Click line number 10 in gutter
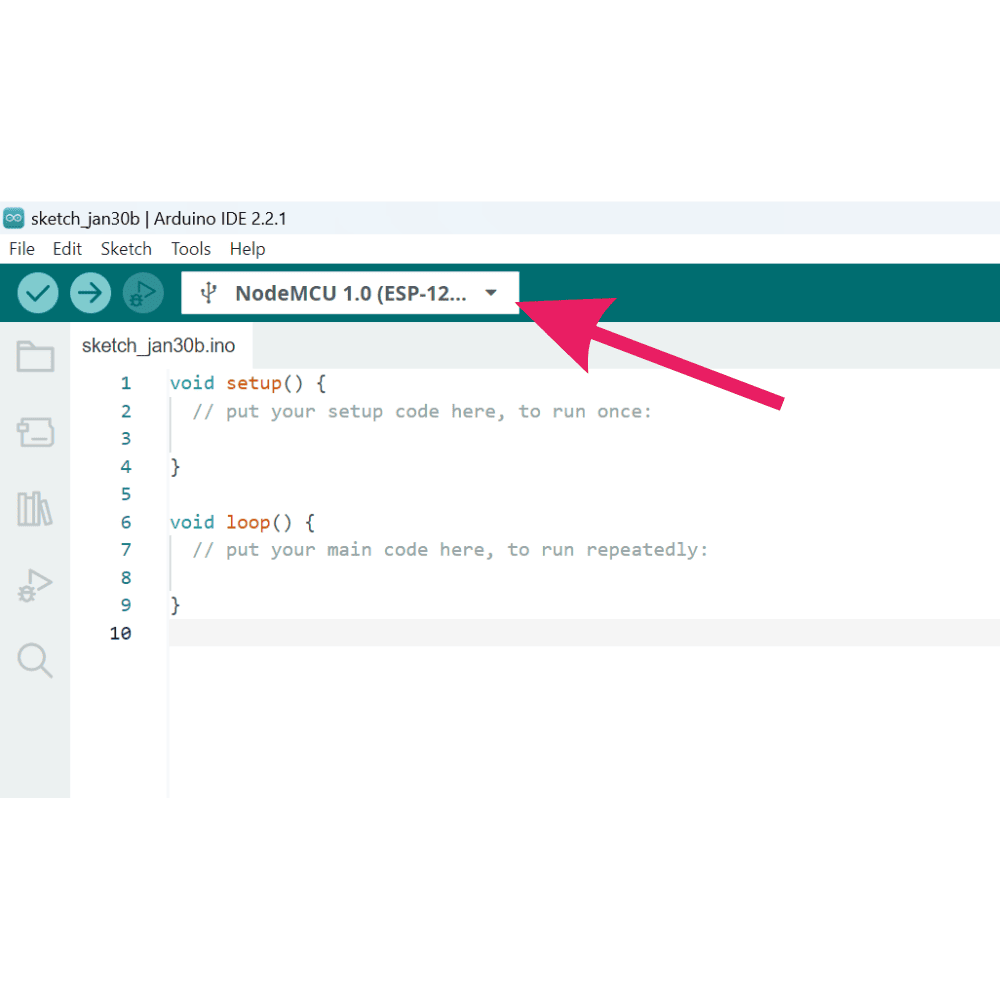Image resolution: width=1000 pixels, height=1000 pixels. click(120, 633)
